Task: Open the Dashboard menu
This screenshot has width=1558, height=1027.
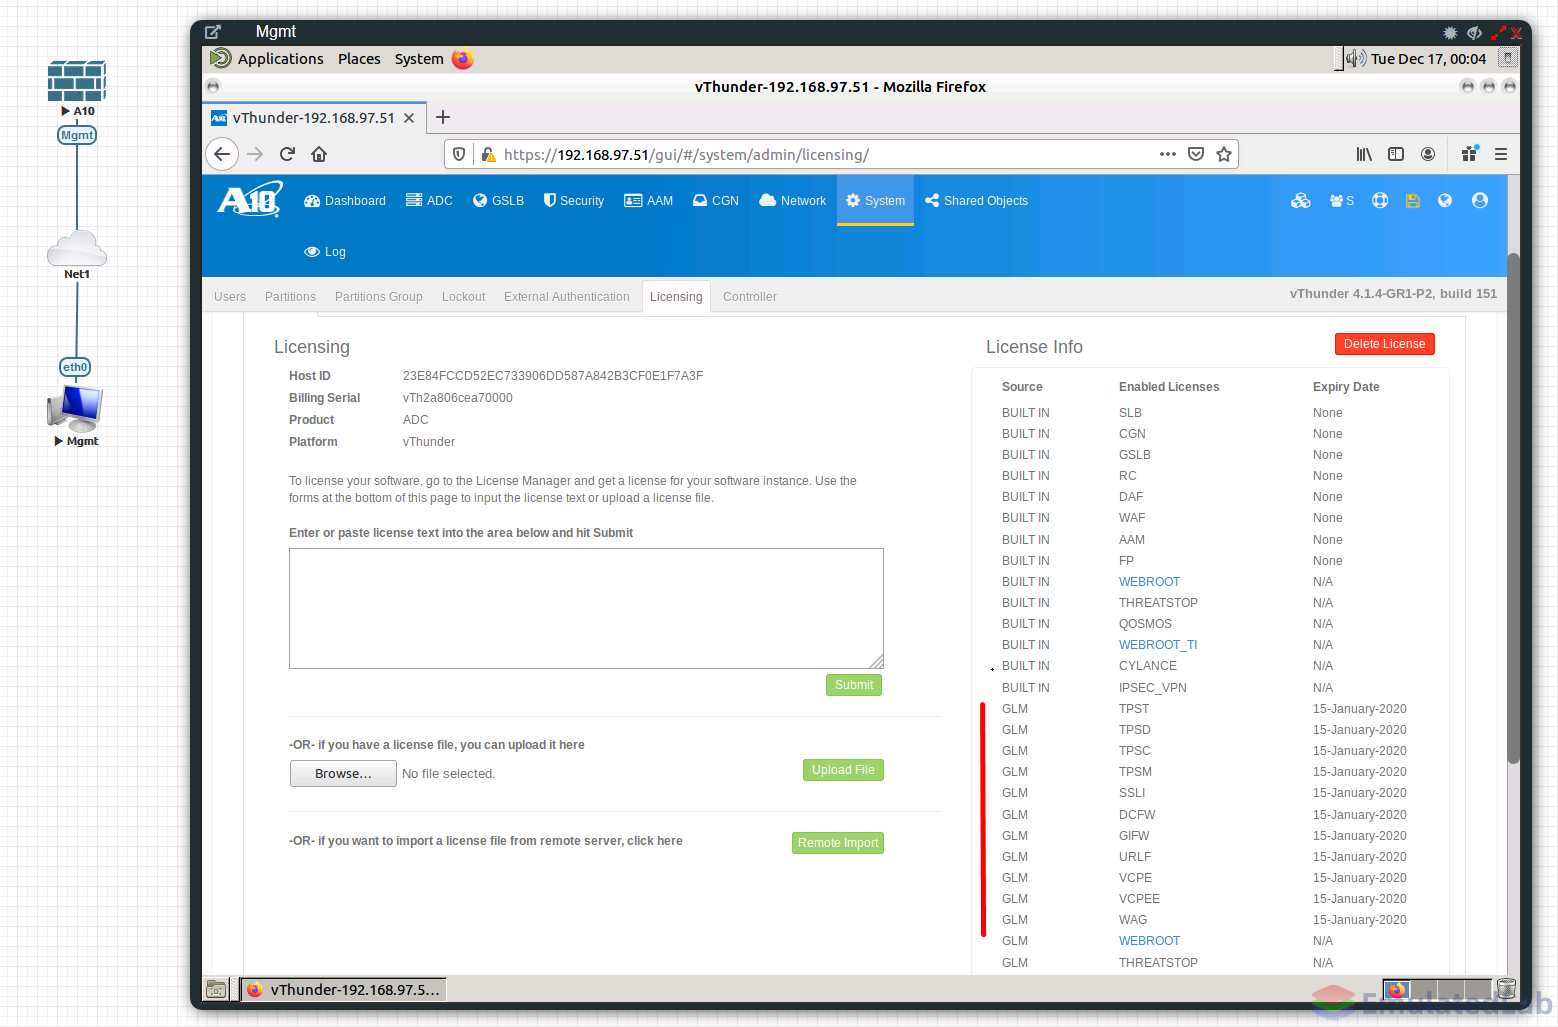Action: (345, 201)
